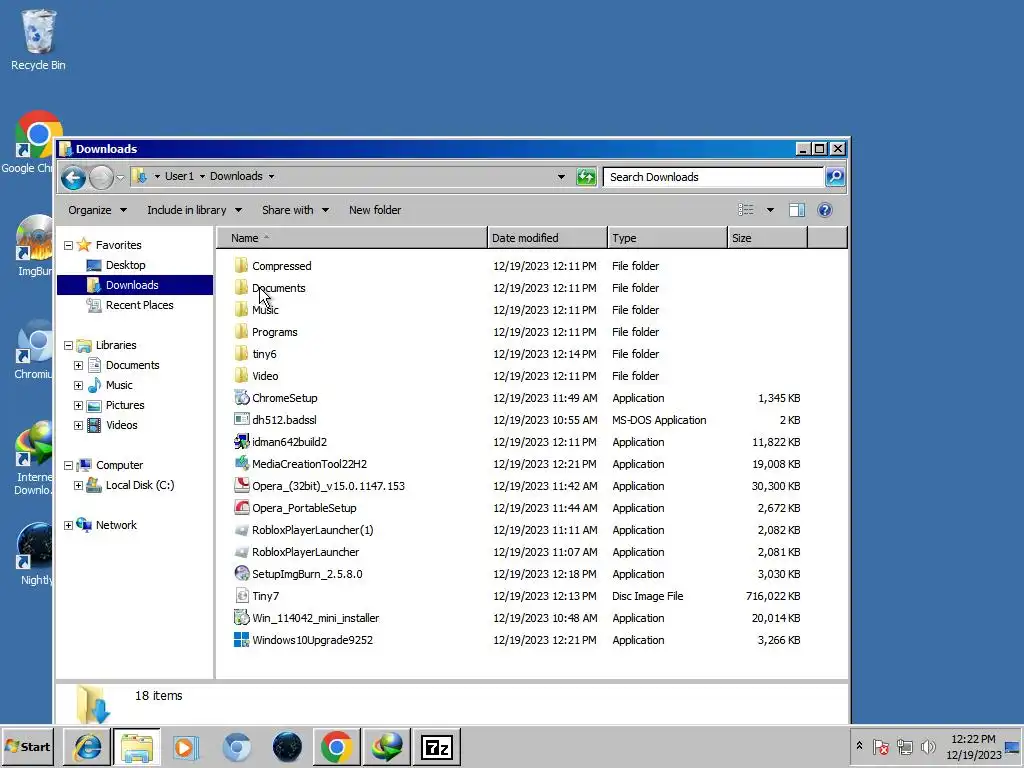Screen dimensions: 1024x768
Task: Open the Share with menu
Action: tap(295, 210)
